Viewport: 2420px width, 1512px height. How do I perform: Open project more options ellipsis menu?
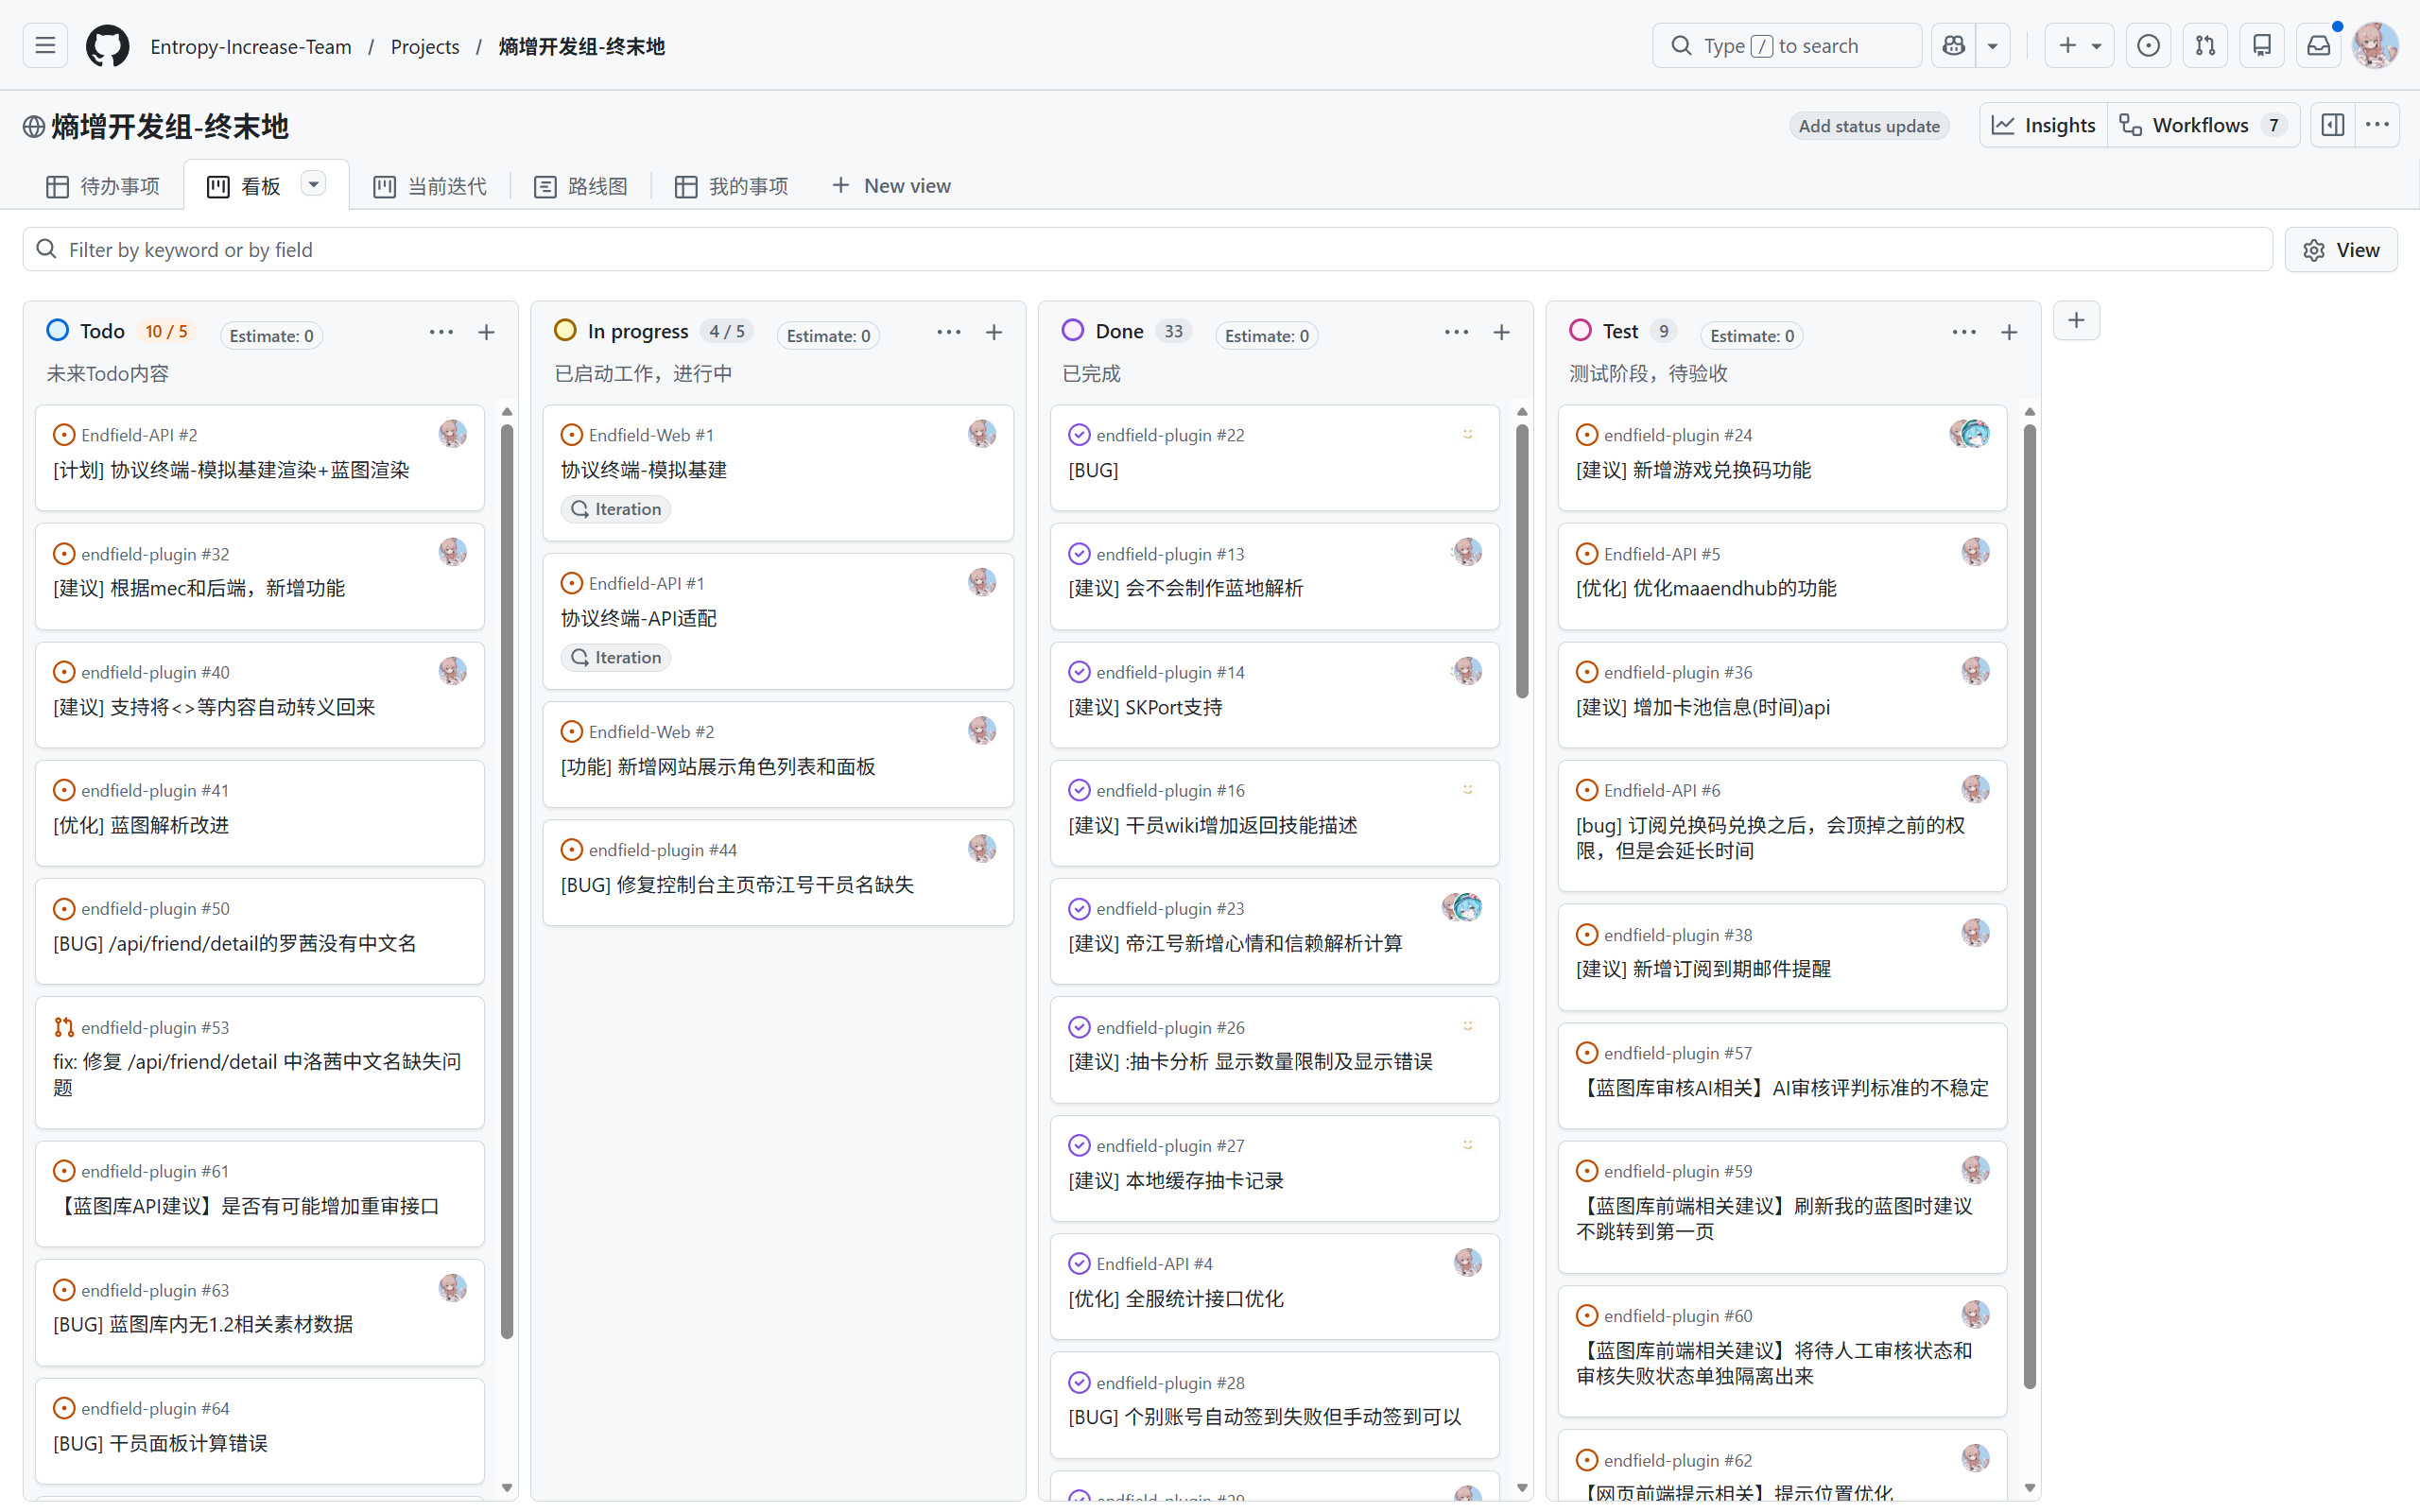(x=2378, y=125)
